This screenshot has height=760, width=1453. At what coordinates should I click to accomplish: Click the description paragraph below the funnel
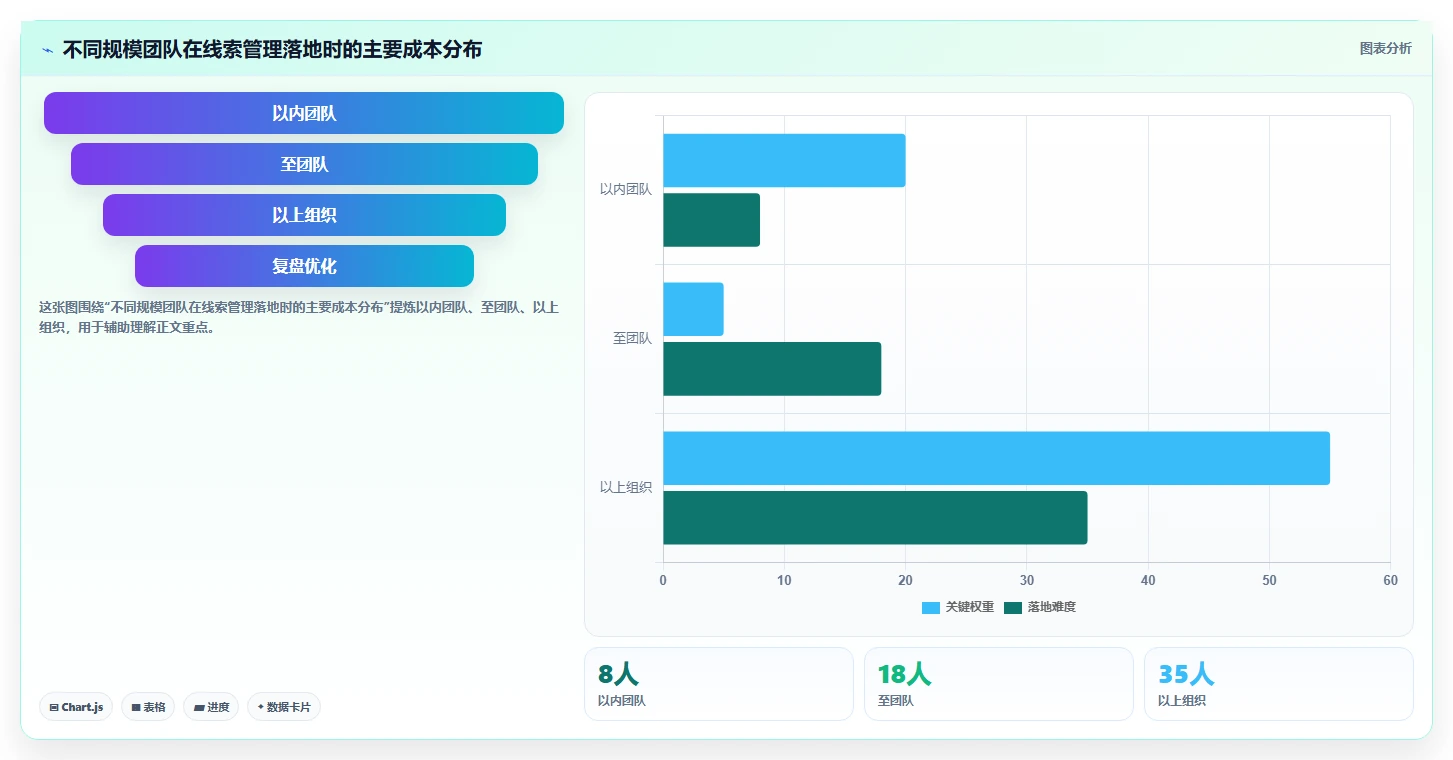(x=299, y=317)
